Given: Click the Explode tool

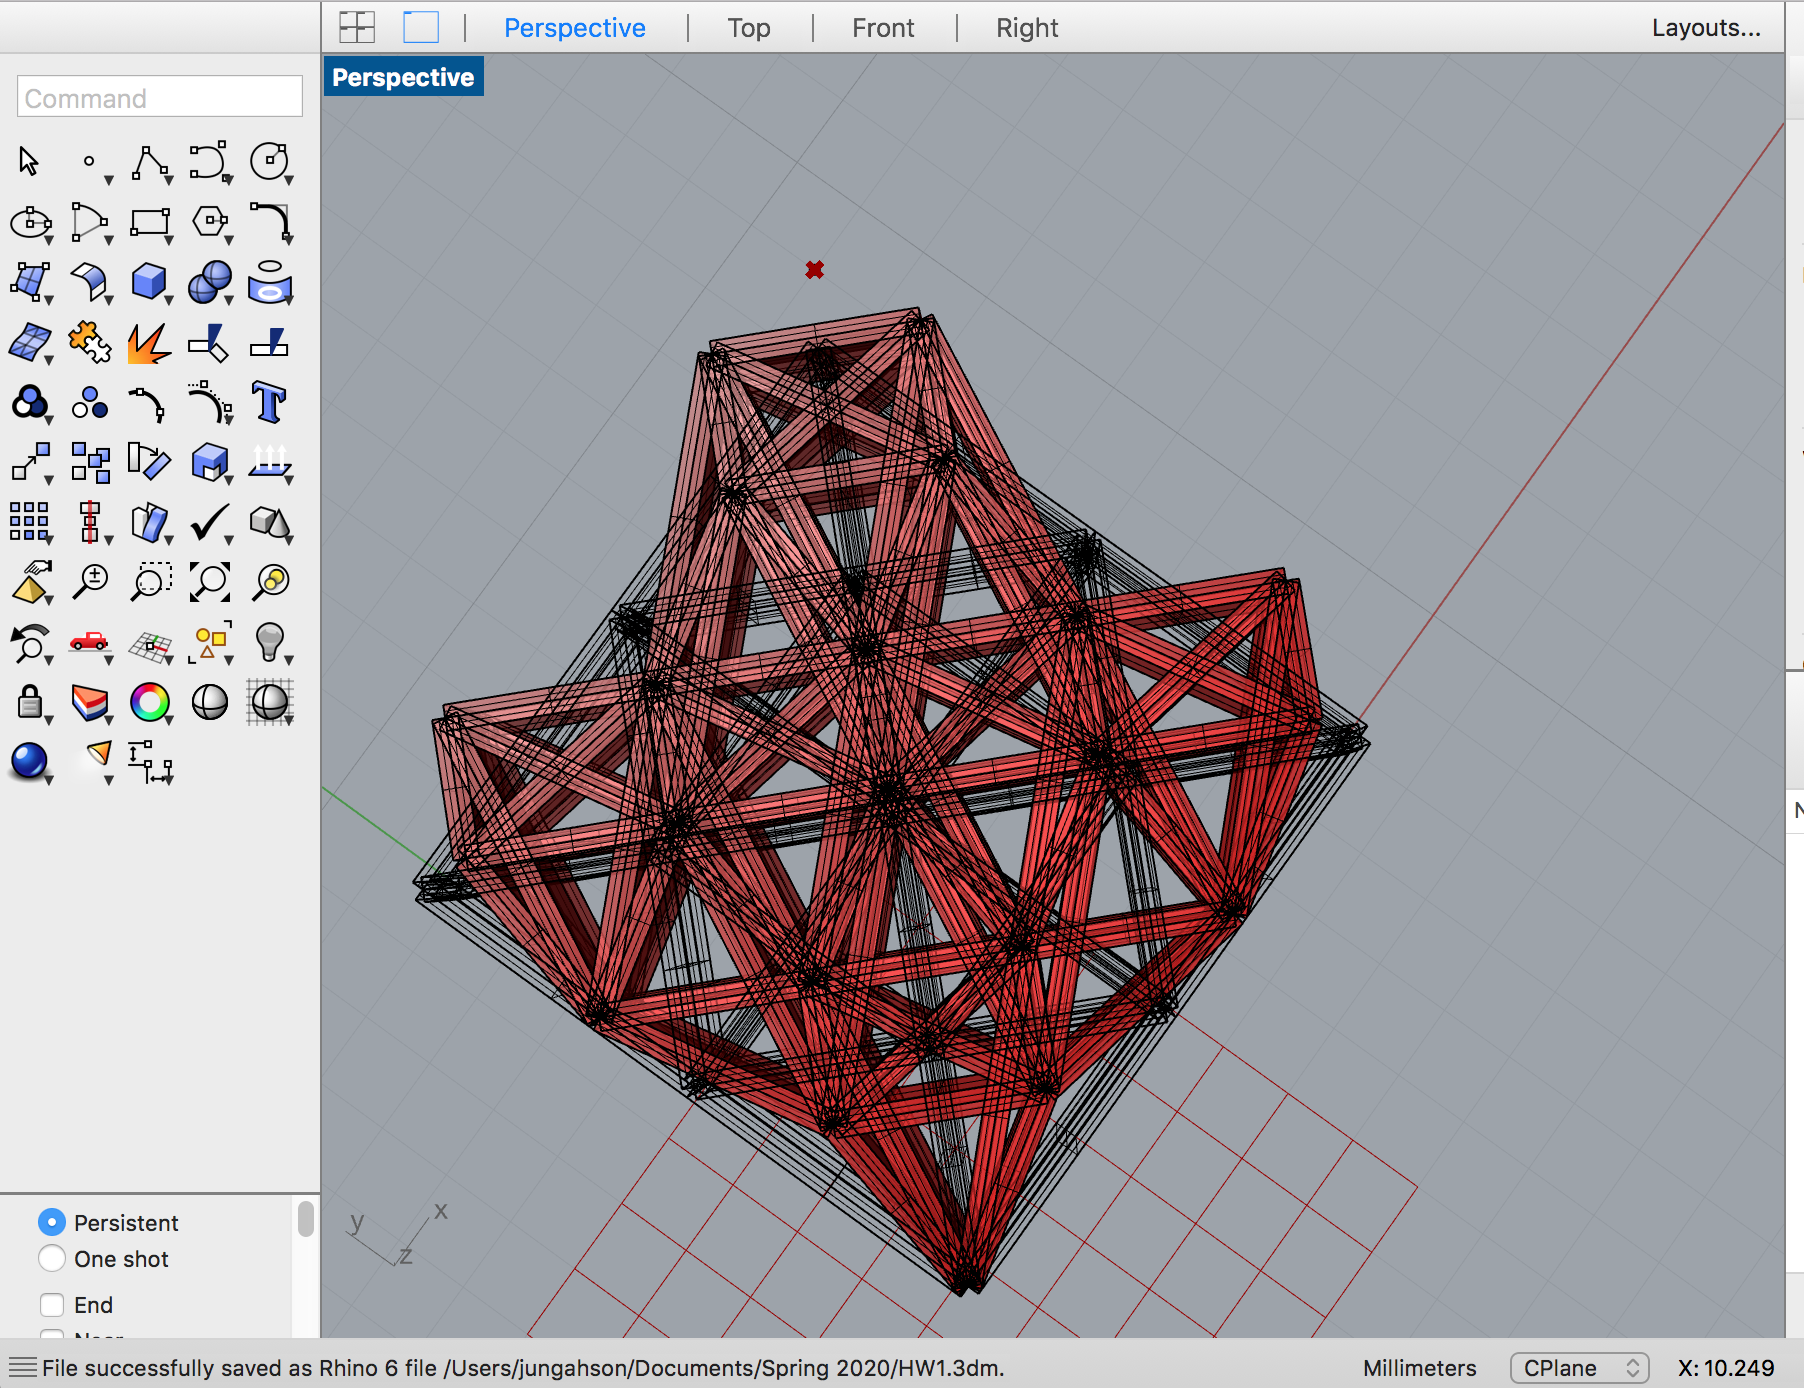Looking at the screenshot, I should pos(149,342).
